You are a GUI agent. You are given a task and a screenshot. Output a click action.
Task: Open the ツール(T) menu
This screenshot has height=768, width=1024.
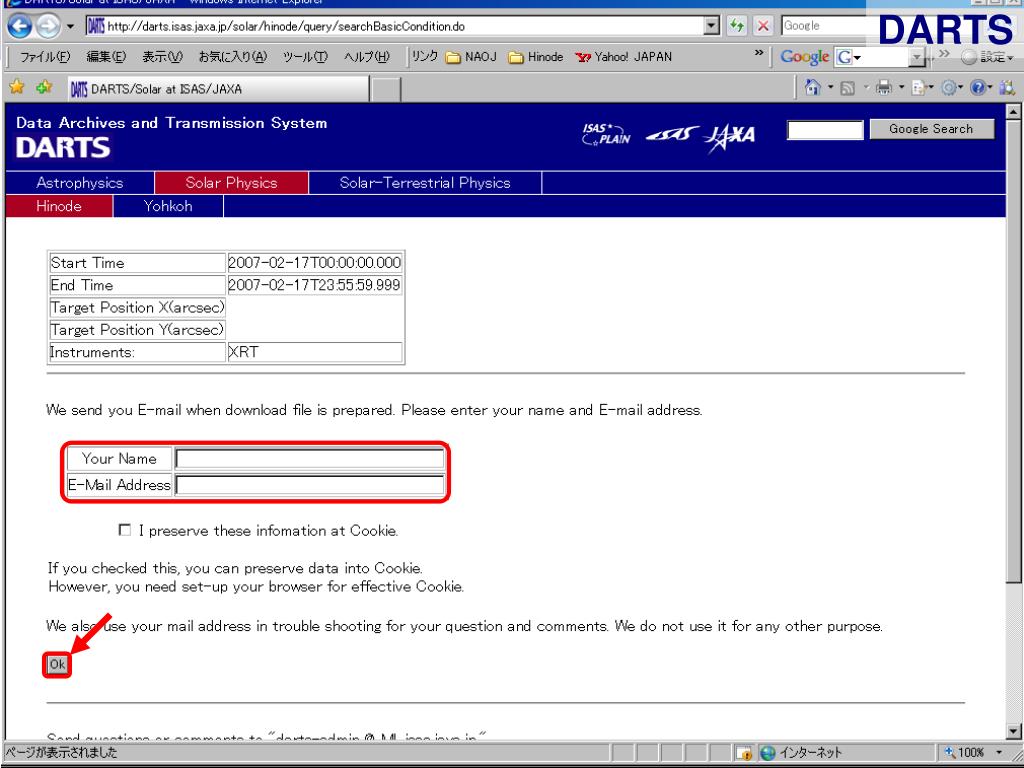[x=305, y=57]
